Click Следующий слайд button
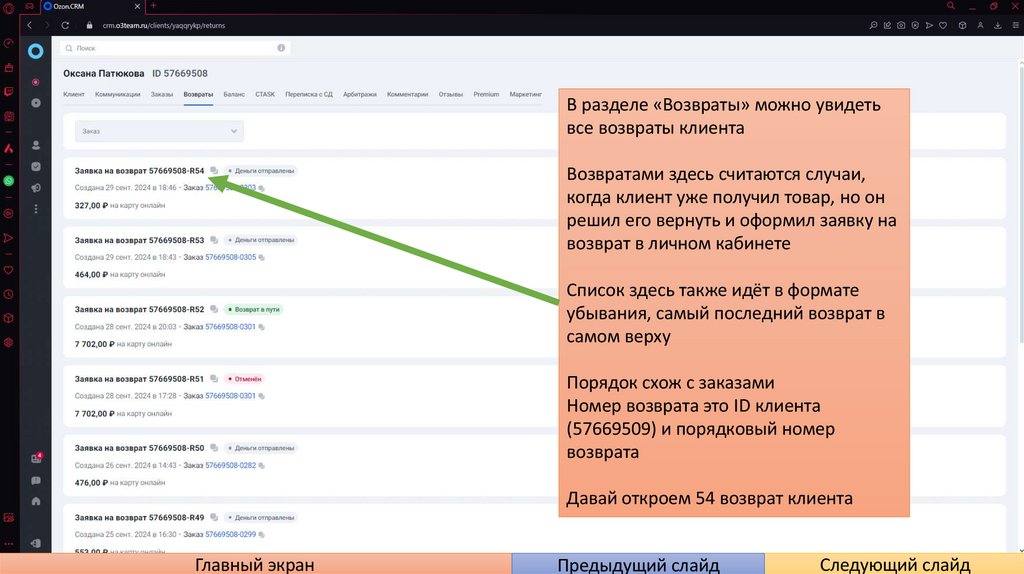Viewport: 1024px width, 574px height. (x=895, y=564)
